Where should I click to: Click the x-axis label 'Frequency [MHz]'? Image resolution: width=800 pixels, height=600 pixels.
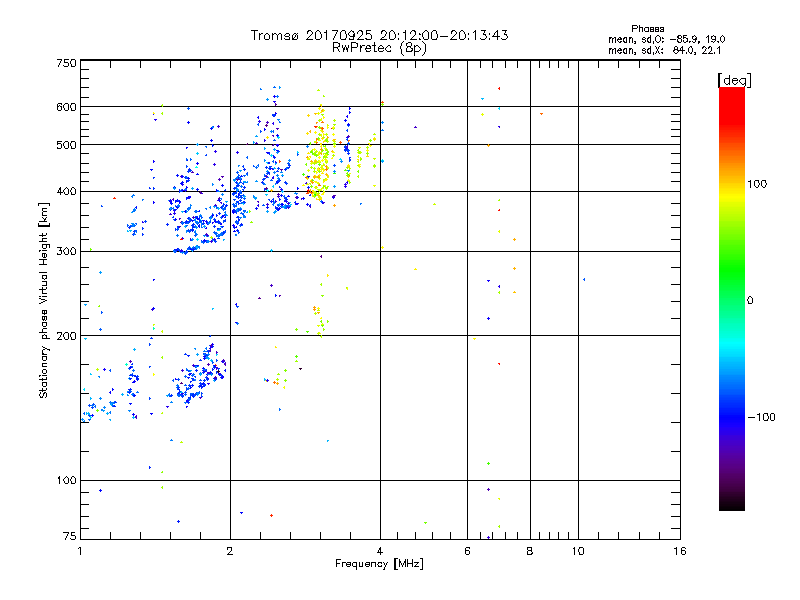[379, 564]
